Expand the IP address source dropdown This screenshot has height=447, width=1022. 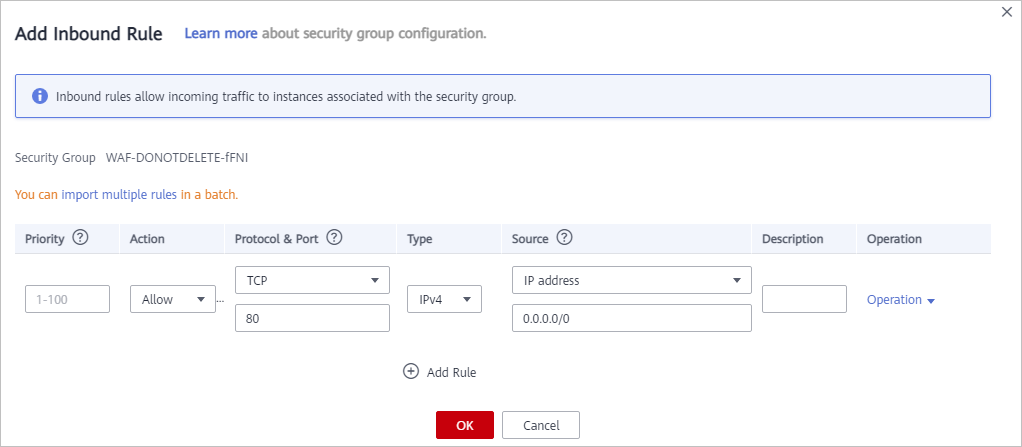pos(630,280)
